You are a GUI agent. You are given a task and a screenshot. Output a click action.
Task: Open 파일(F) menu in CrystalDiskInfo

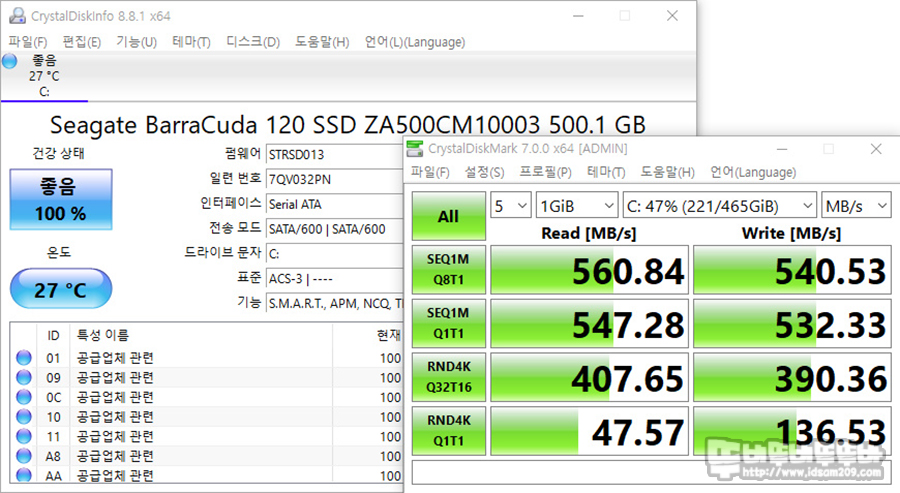click(28, 42)
